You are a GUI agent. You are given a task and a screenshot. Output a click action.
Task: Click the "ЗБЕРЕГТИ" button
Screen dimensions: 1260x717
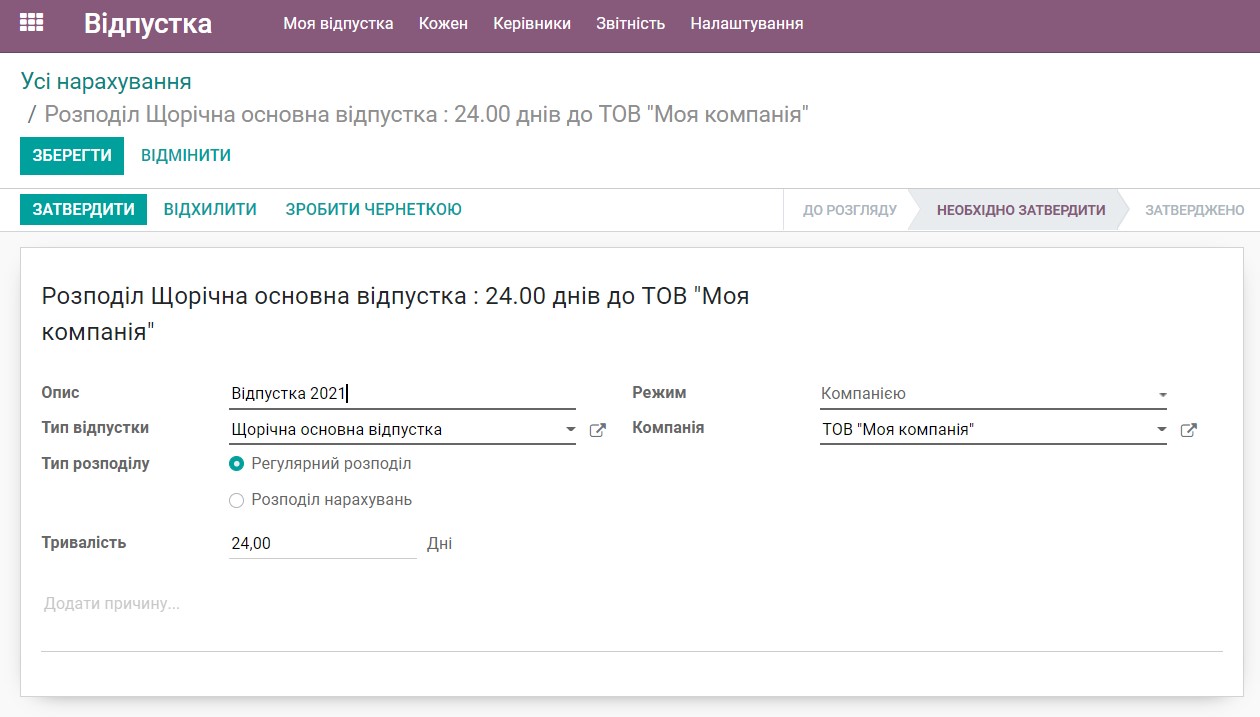tap(71, 156)
